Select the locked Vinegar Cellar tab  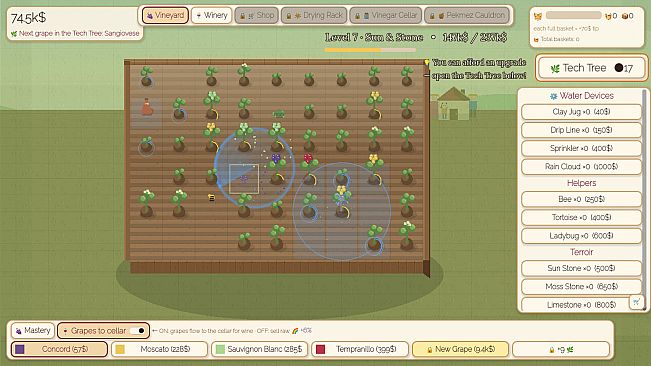386,15
